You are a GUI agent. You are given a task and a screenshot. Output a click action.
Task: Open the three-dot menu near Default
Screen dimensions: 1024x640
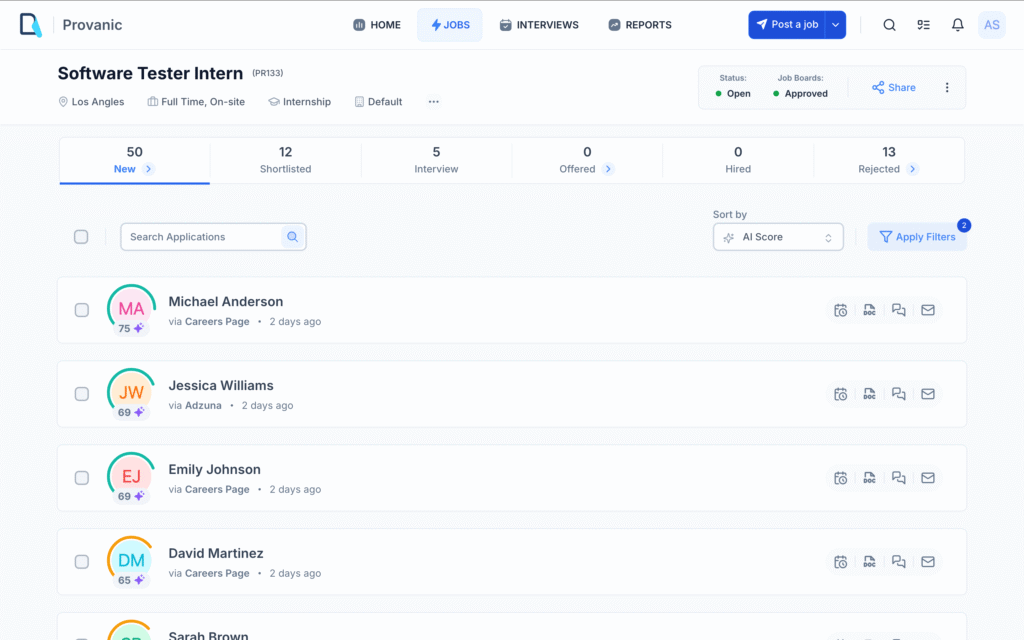pyautogui.click(x=433, y=101)
